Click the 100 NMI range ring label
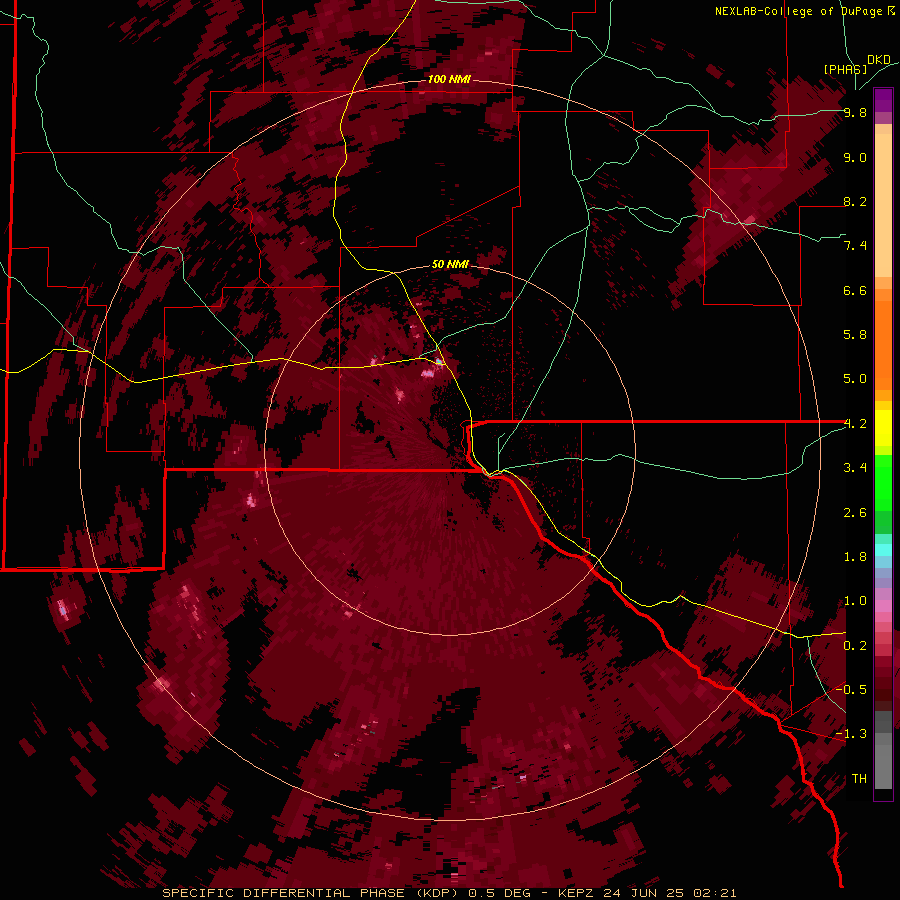900x900 pixels. click(449, 79)
